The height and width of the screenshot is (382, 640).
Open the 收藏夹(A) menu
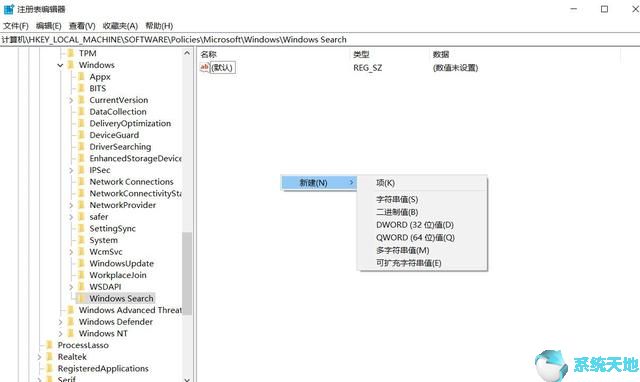point(120,26)
